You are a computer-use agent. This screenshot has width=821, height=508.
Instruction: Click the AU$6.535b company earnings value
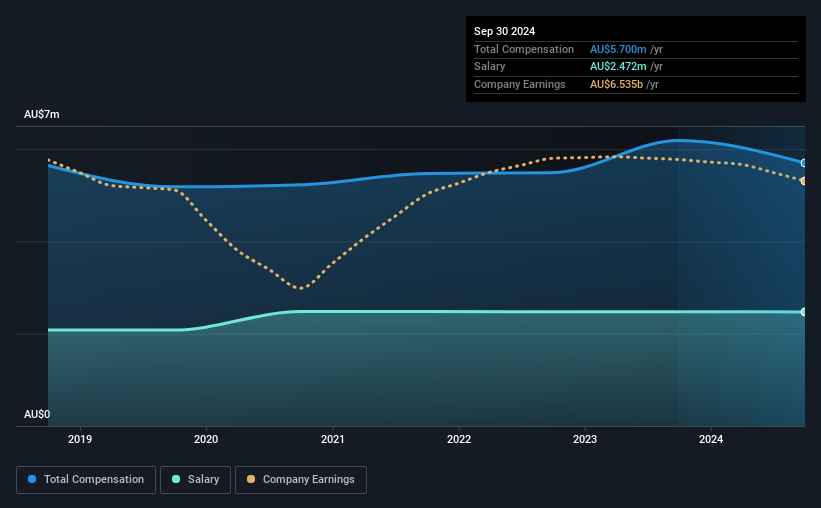[616, 84]
